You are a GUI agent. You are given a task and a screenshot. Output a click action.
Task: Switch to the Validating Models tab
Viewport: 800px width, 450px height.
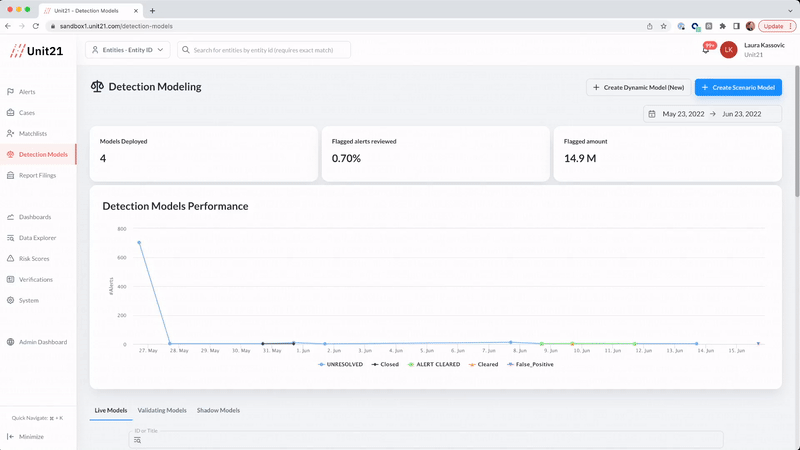coord(162,410)
